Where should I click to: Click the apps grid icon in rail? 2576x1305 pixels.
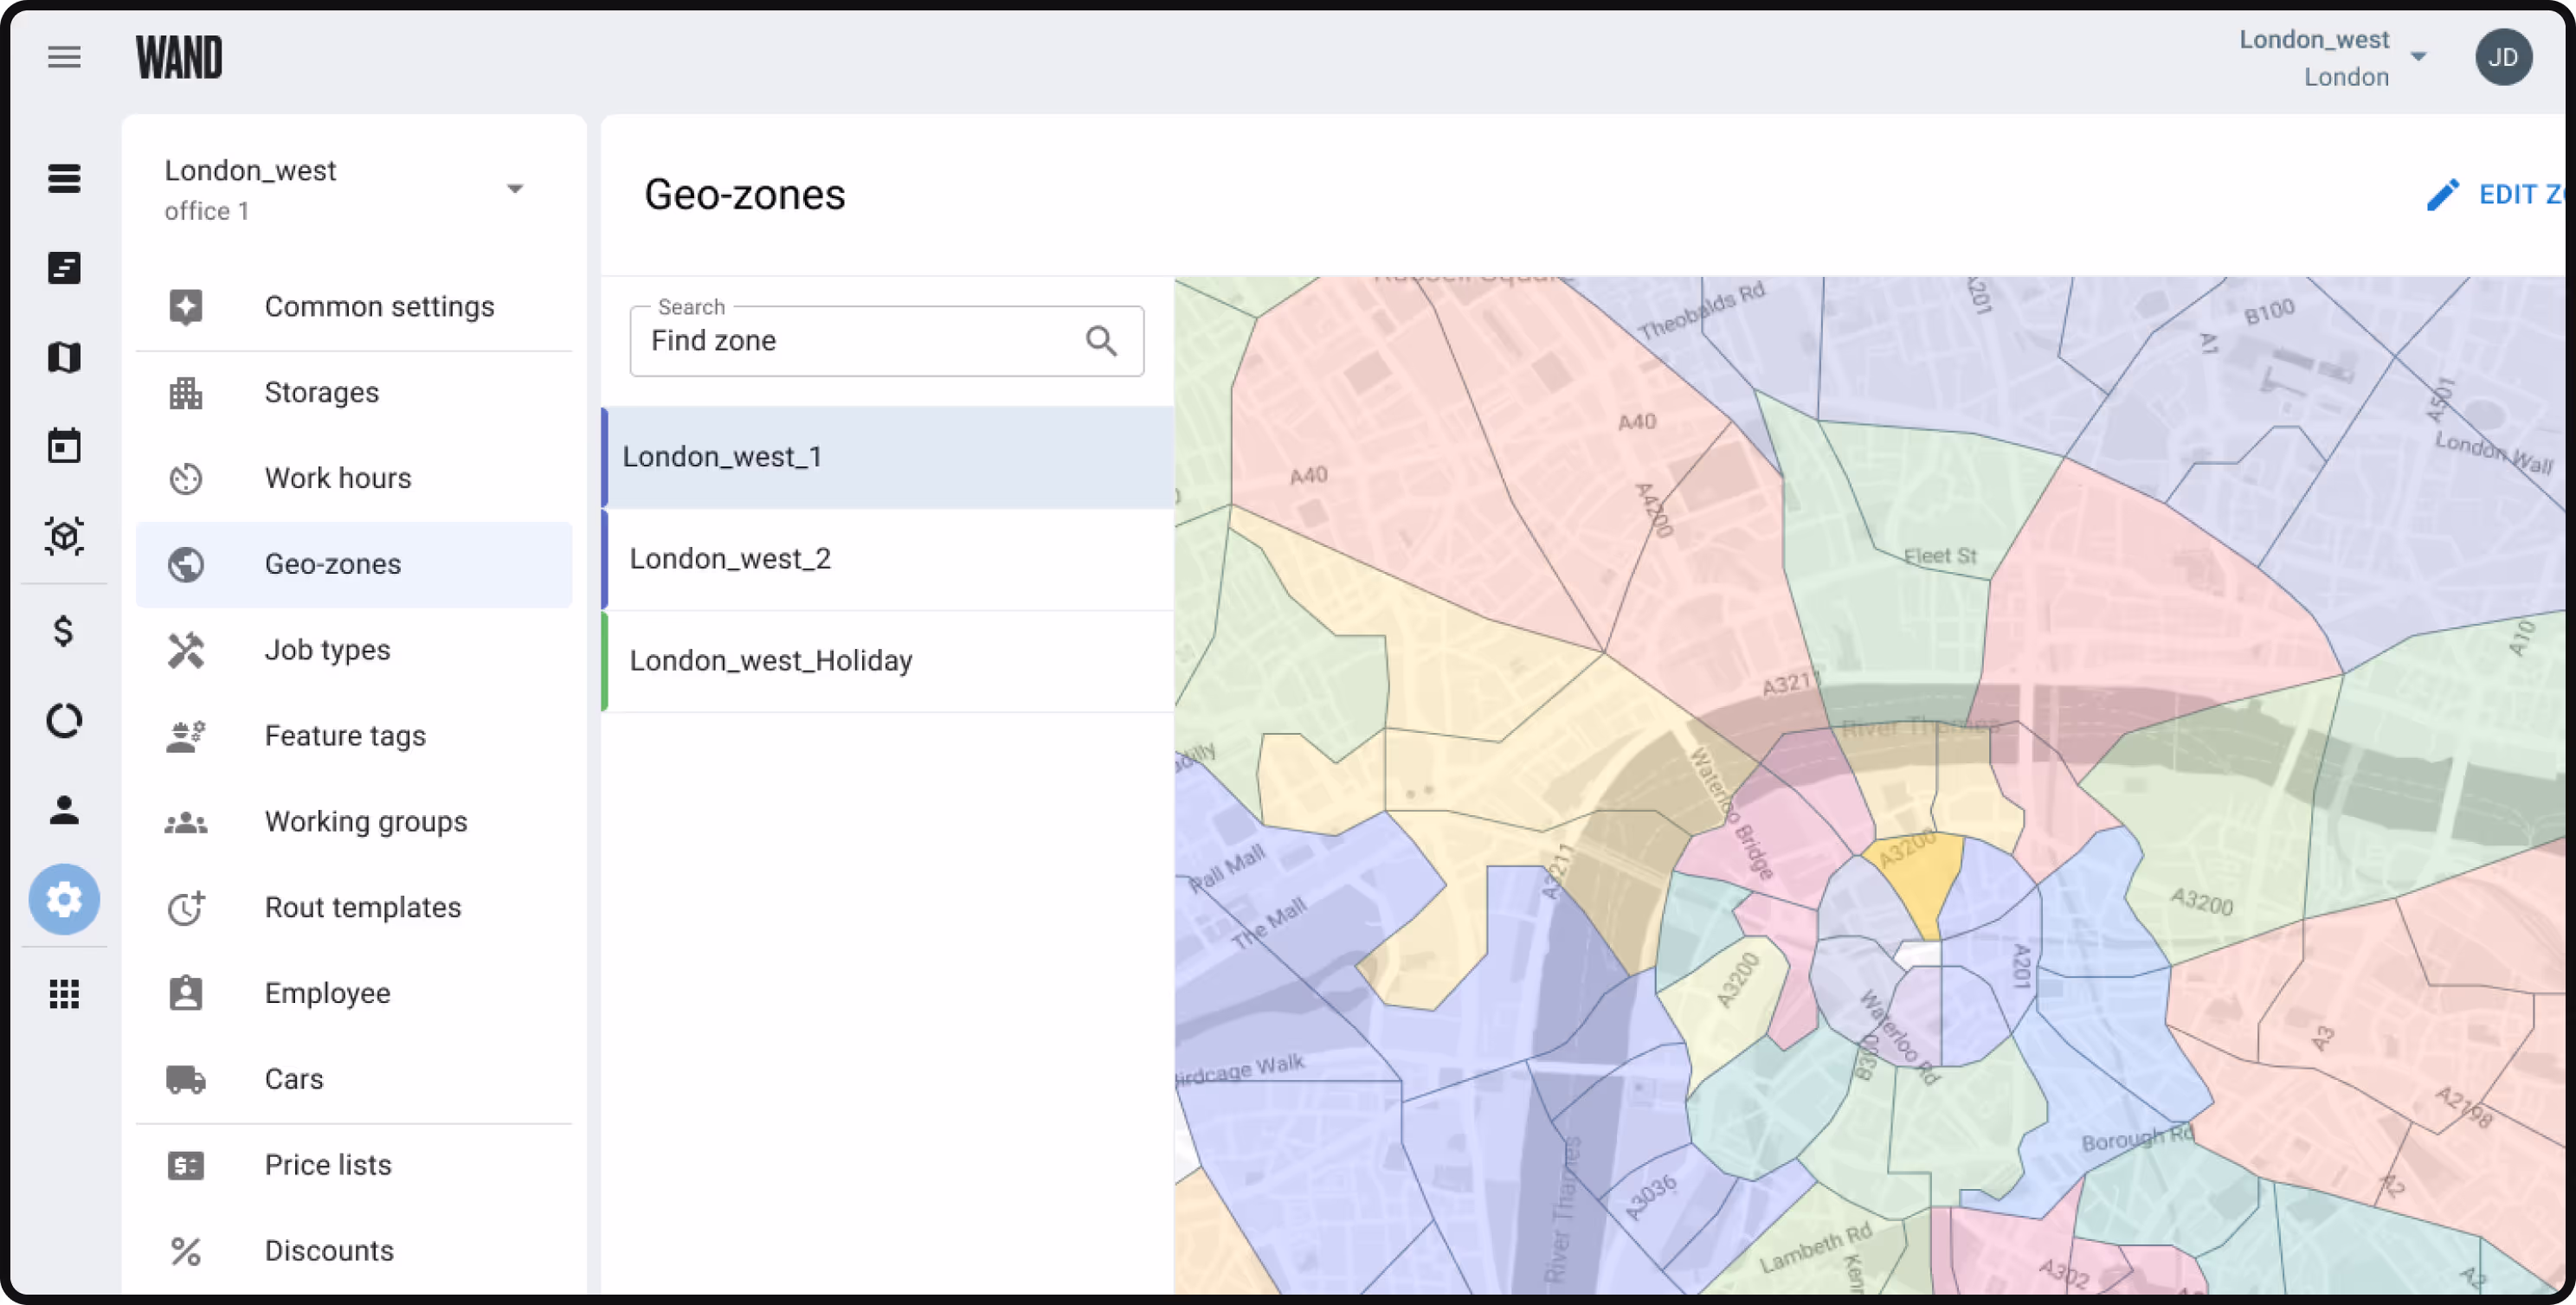click(64, 993)
